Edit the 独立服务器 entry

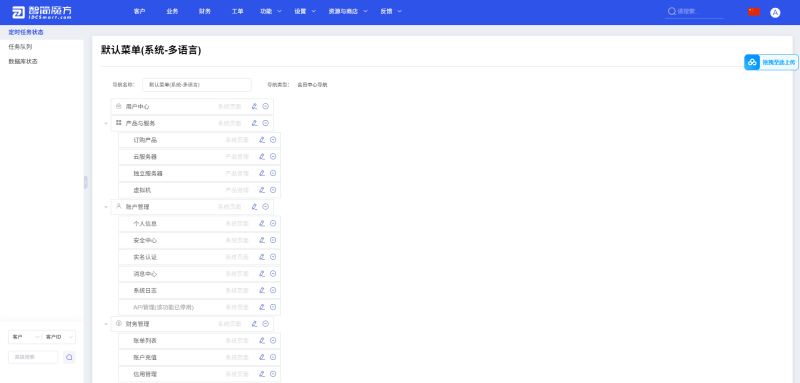262,173
